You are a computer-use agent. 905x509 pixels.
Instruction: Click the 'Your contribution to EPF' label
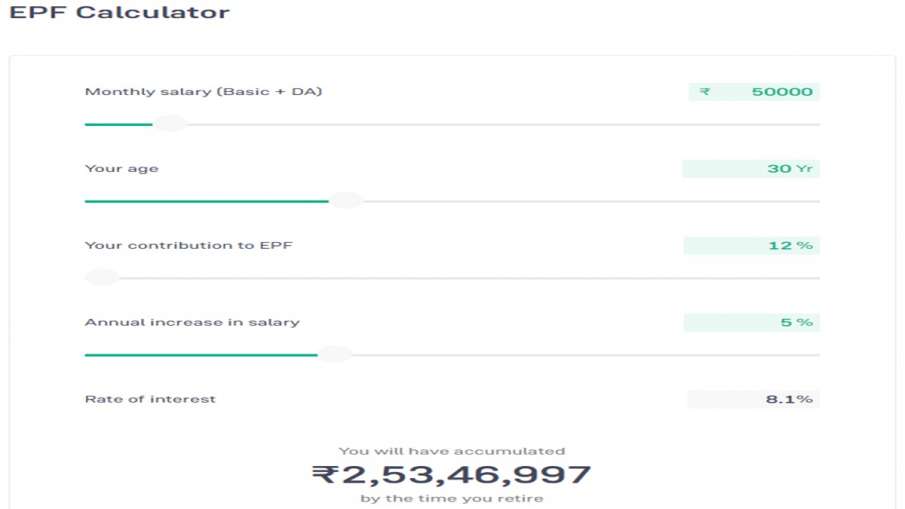[188, 246]
